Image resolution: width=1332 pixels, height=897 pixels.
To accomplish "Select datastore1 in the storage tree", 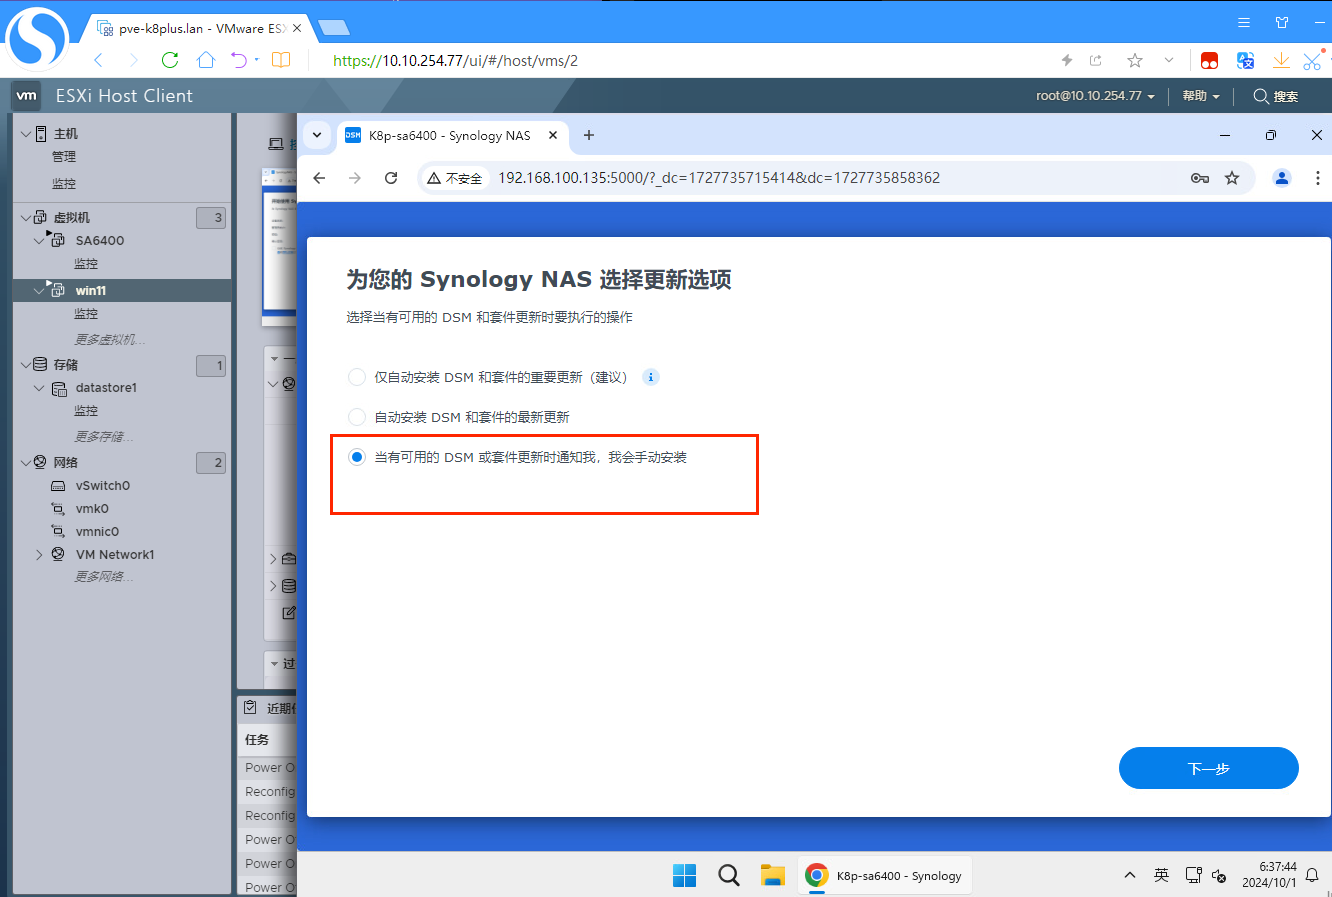I will coord(106,387).
